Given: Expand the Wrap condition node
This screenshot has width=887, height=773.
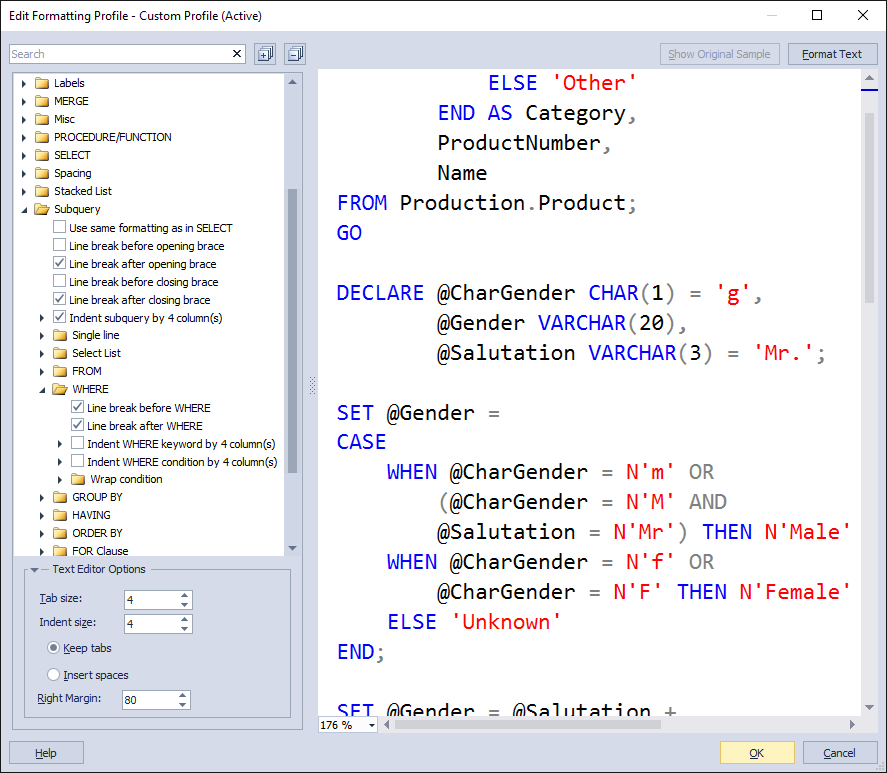Looking at the screenshot, I should pyautogui.click(x=60, y=480).
